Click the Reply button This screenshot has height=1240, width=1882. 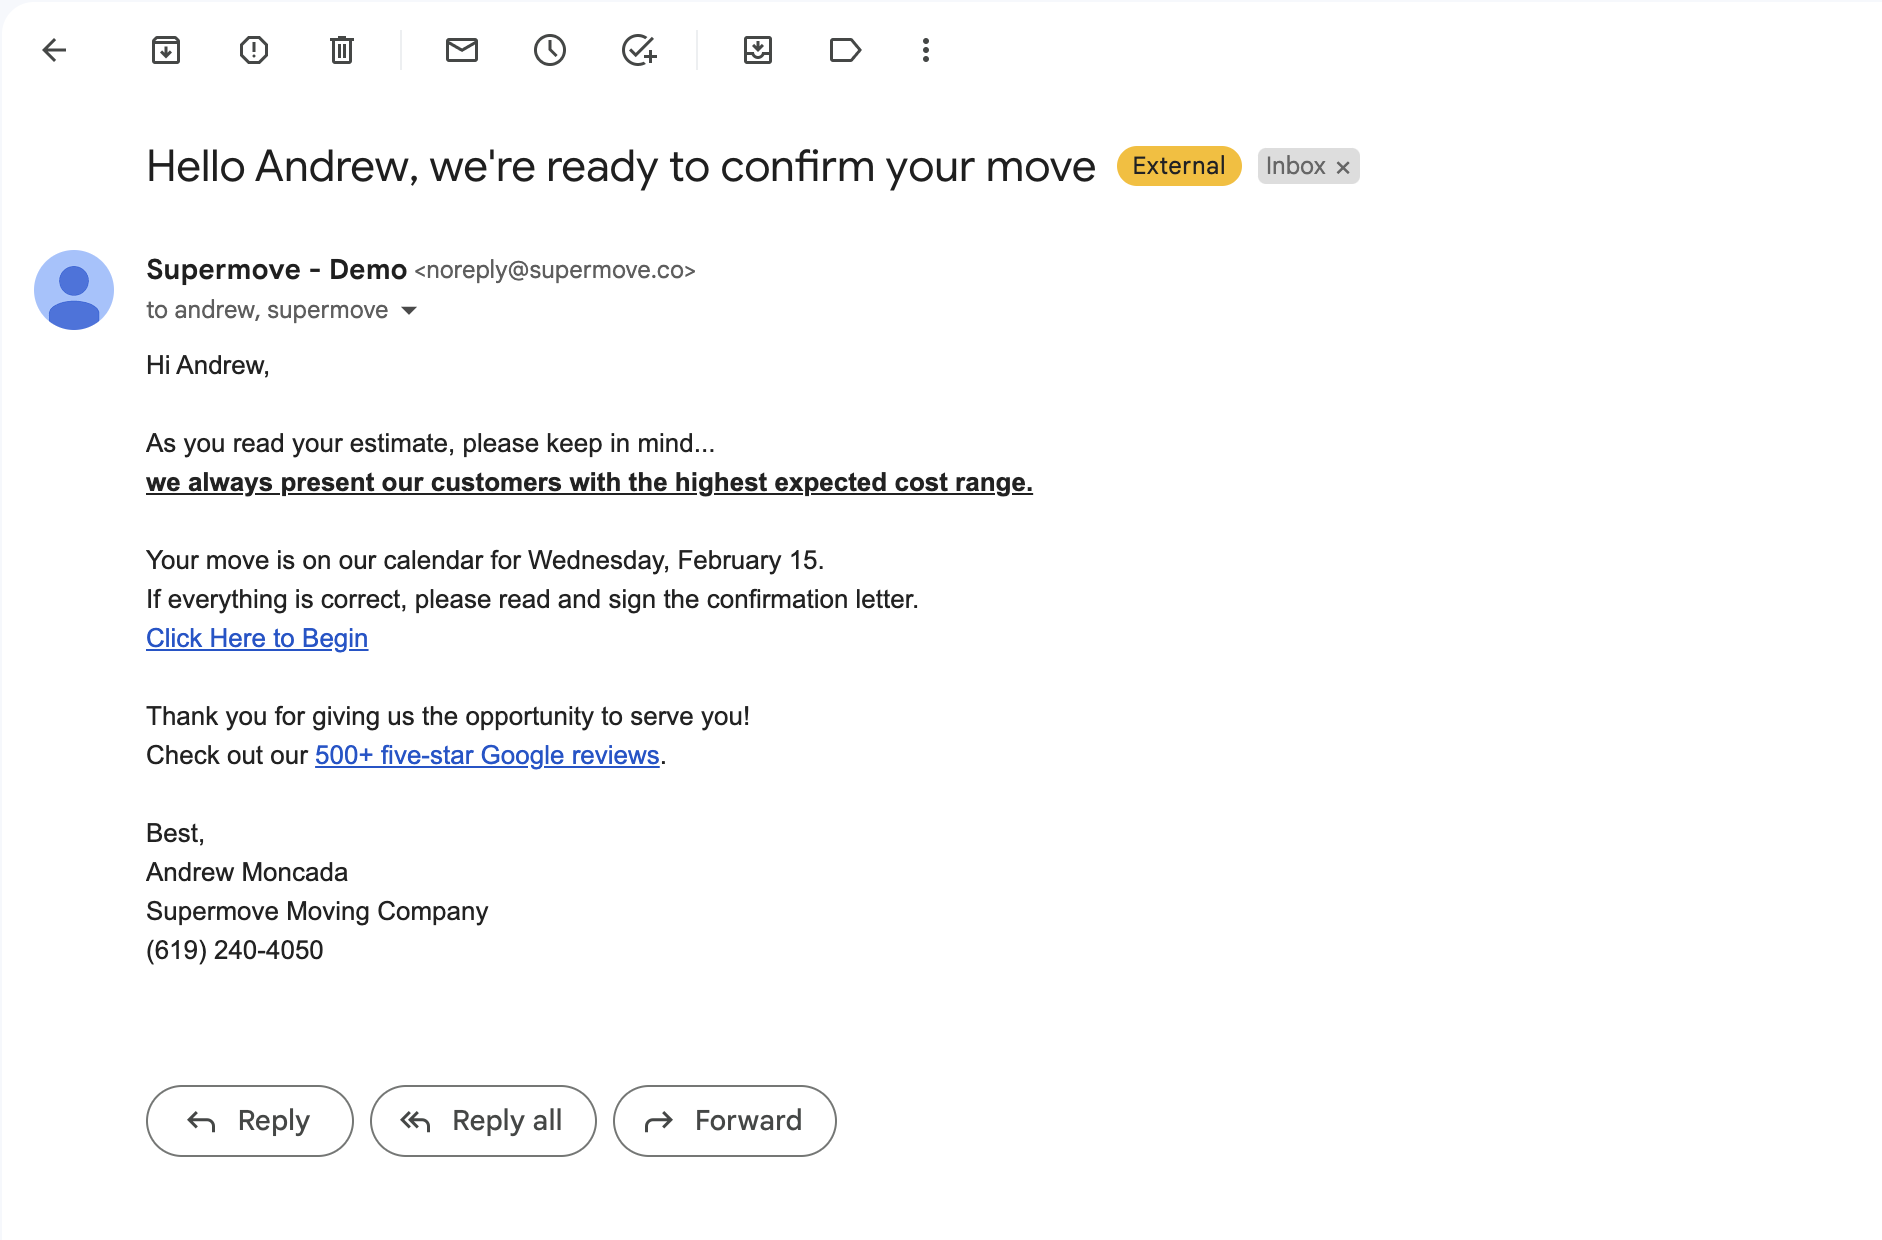[x=250, y=1121]
